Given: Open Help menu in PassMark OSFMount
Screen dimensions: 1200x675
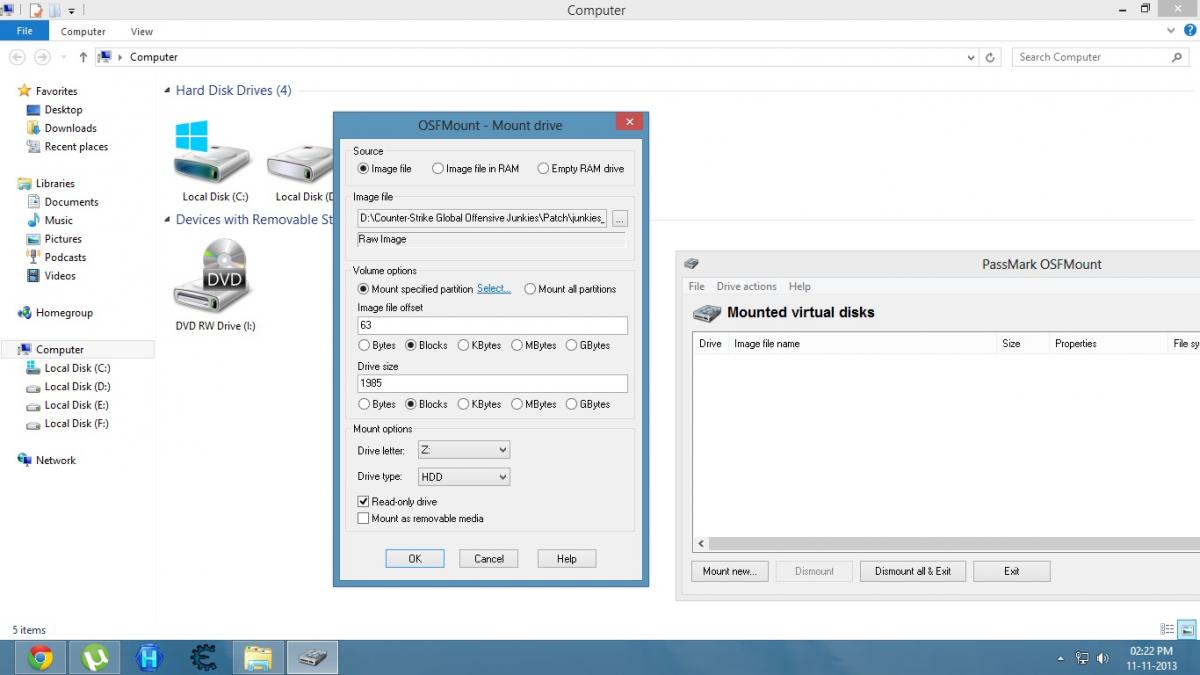Looking at the screenshot, I should click(799, 286).
